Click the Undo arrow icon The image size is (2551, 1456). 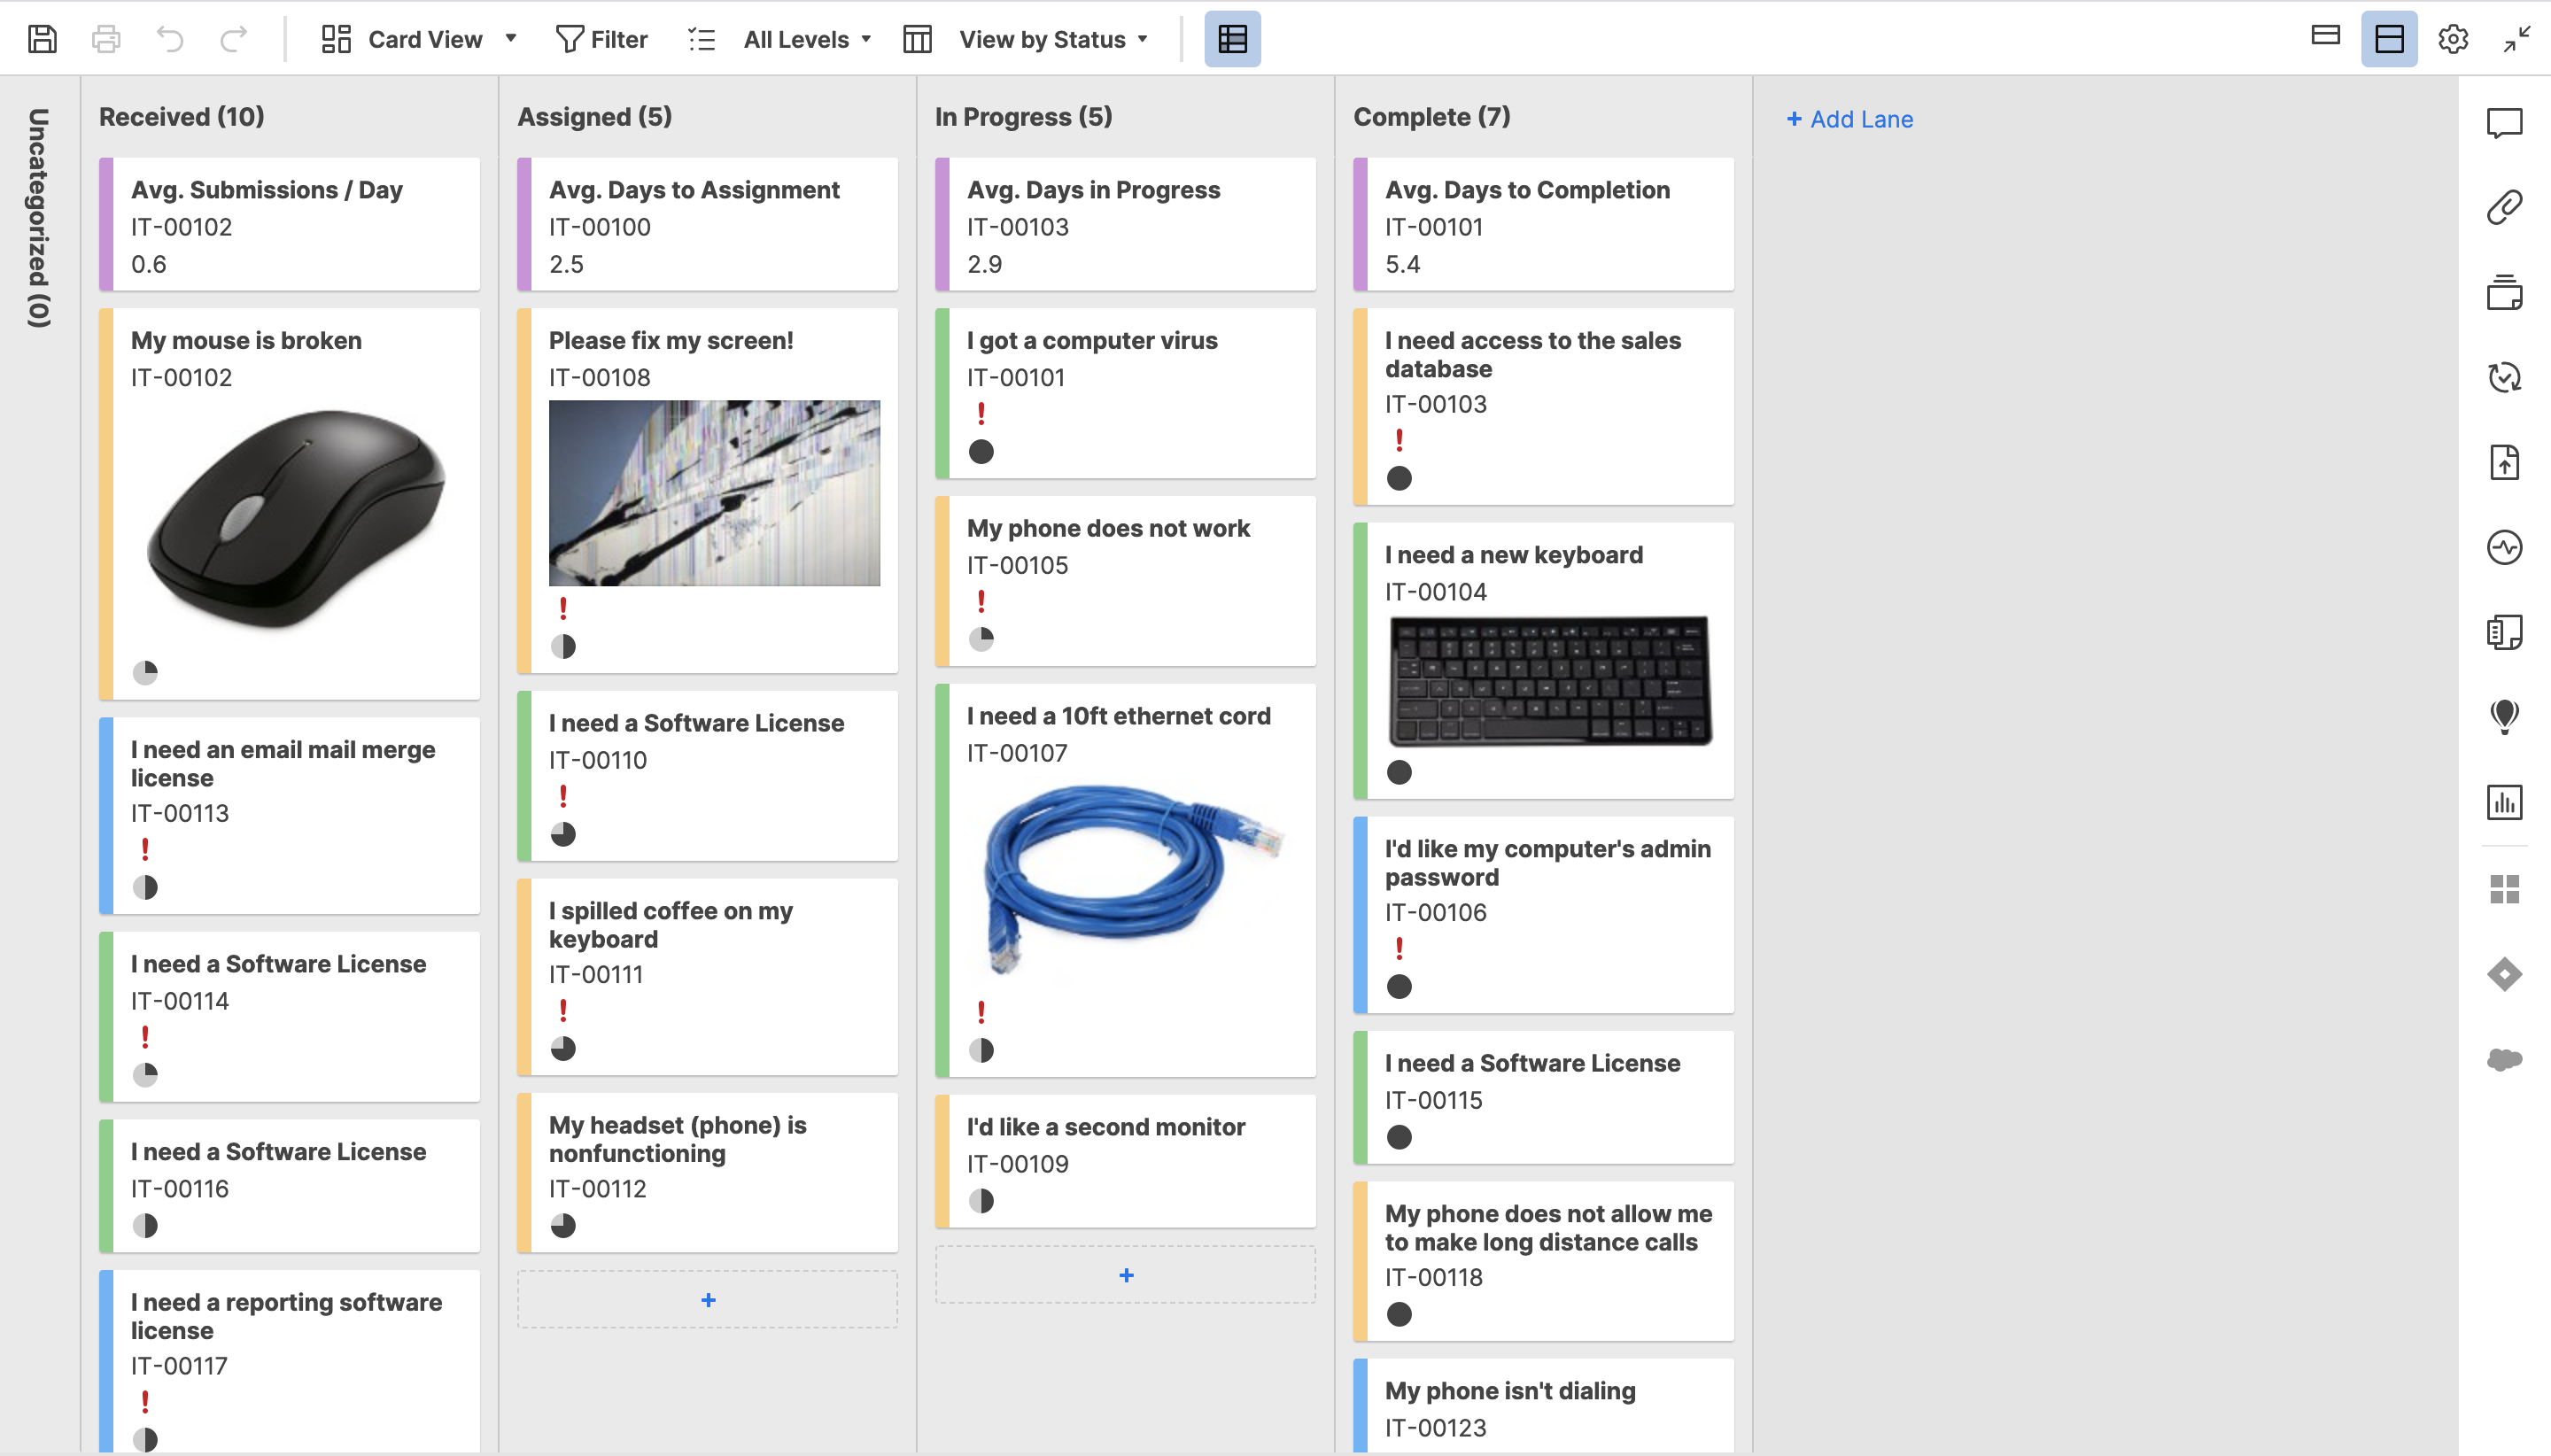170,39
